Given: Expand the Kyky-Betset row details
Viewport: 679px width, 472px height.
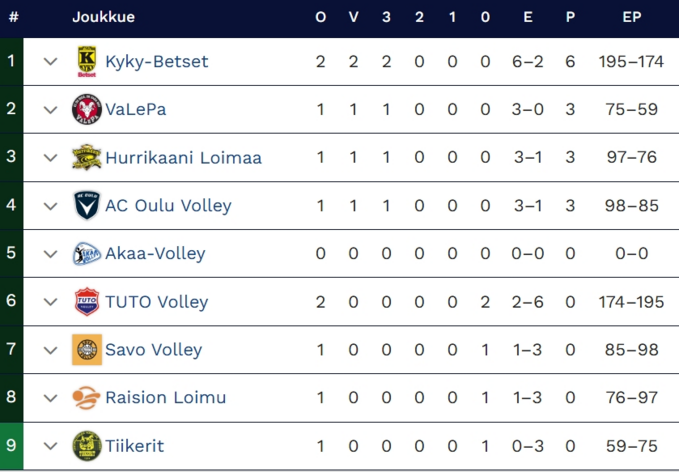Looking at the screenshot, I should [51, 62].
